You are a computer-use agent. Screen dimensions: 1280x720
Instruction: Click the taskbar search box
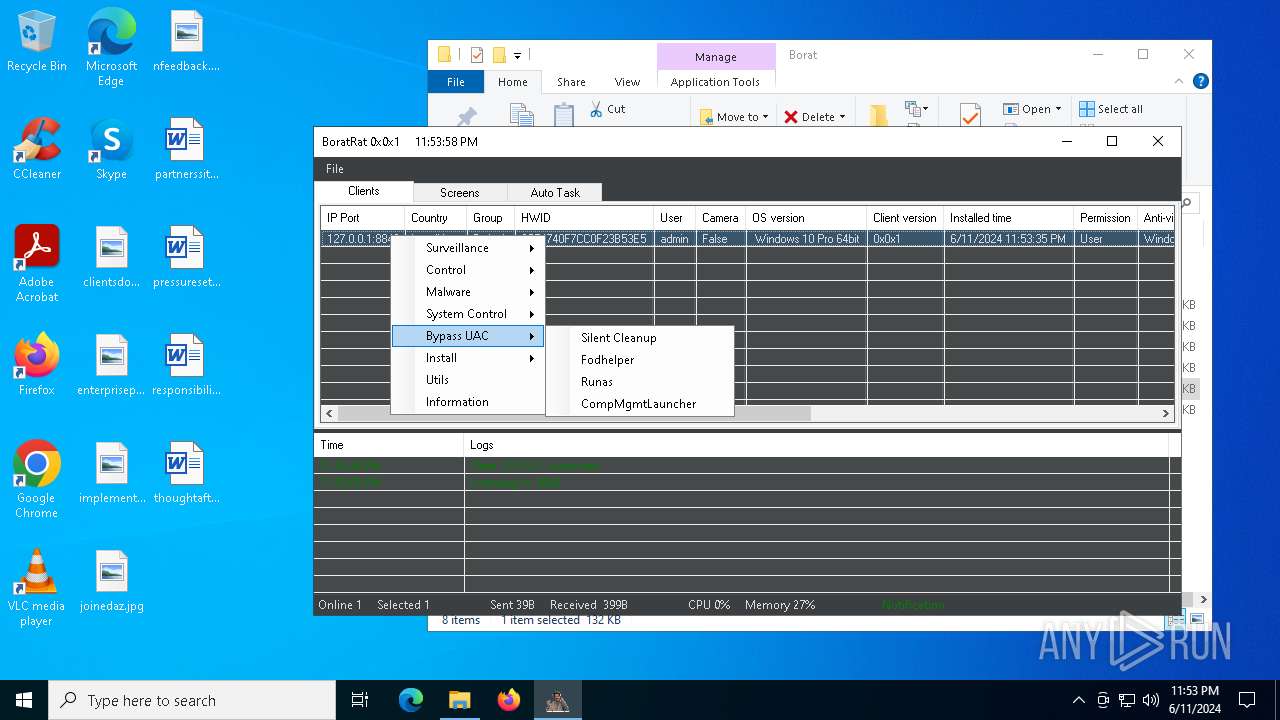tap(192, 700)
